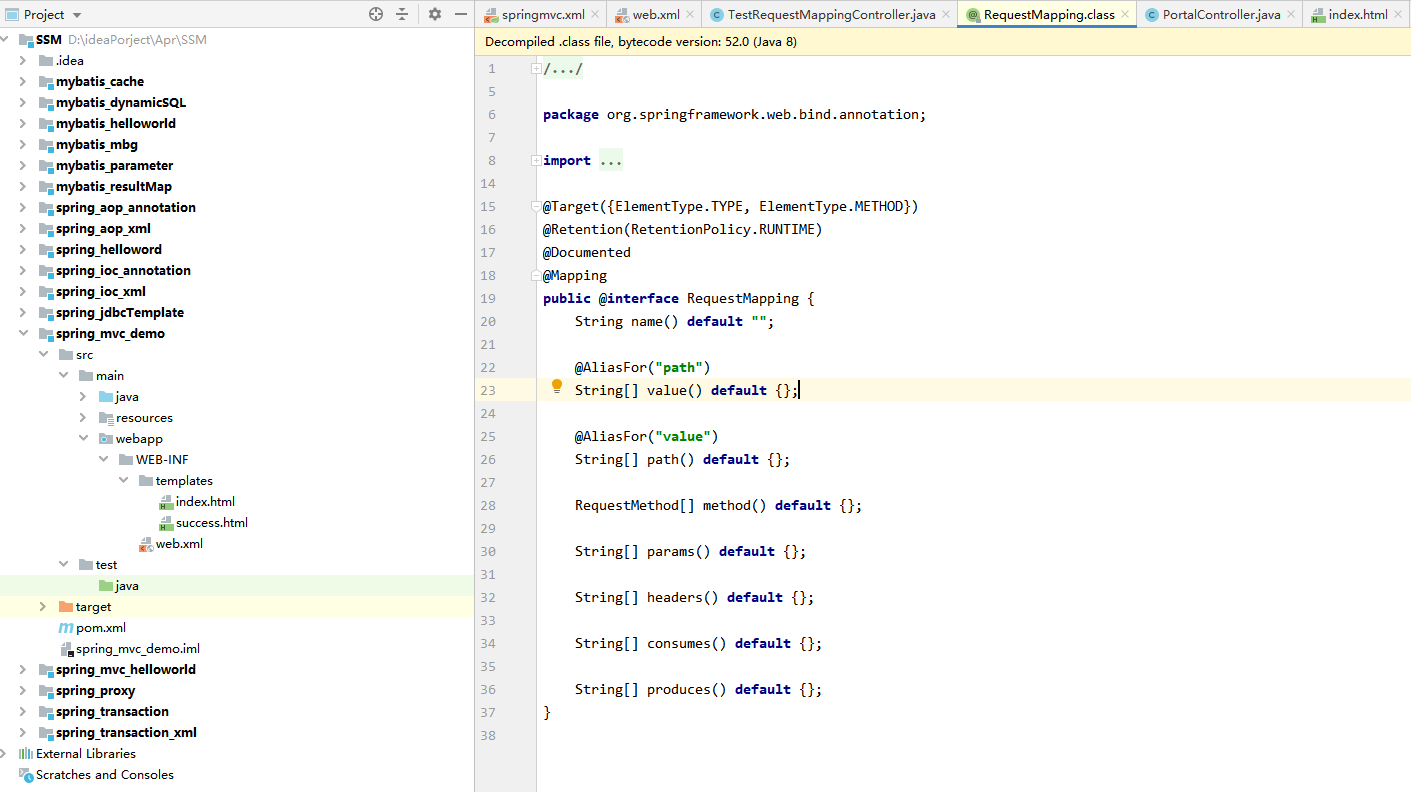Switch to the index.html editor tab
Viewport: 1411px width, 792px height.
pos(1358,14)
